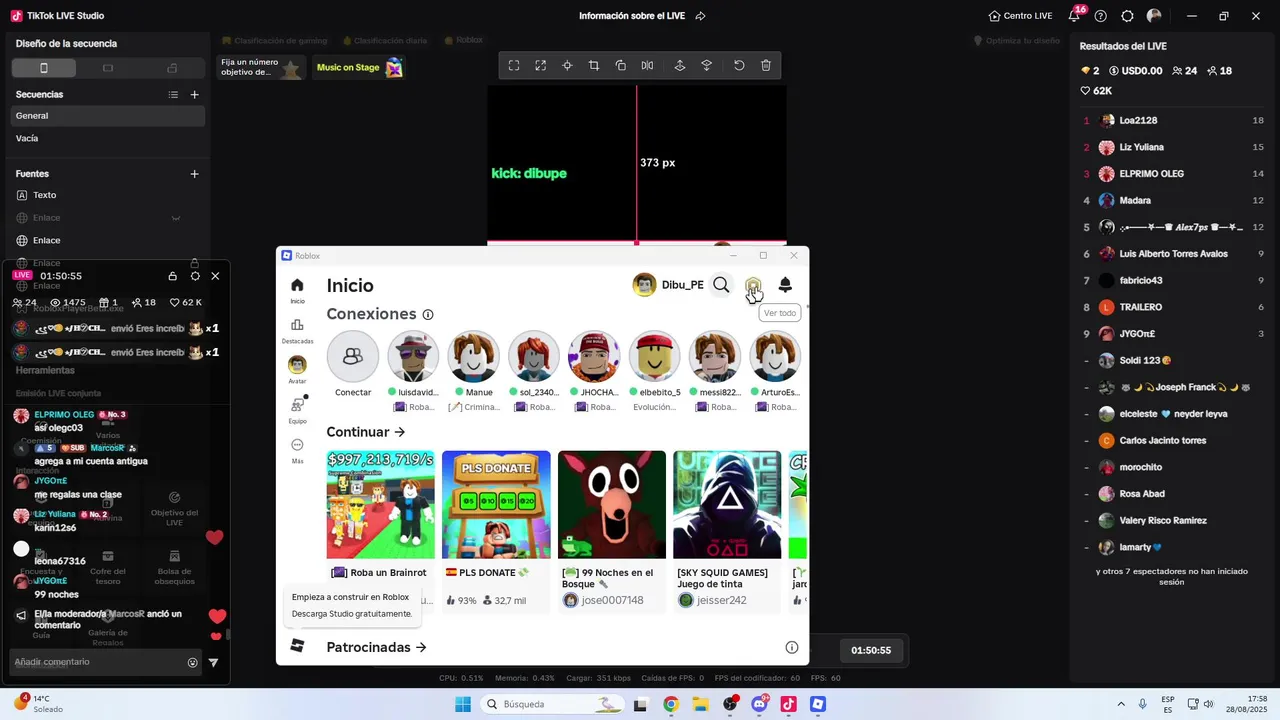Open the scene list options next to Secuencias

coord(173,95)
